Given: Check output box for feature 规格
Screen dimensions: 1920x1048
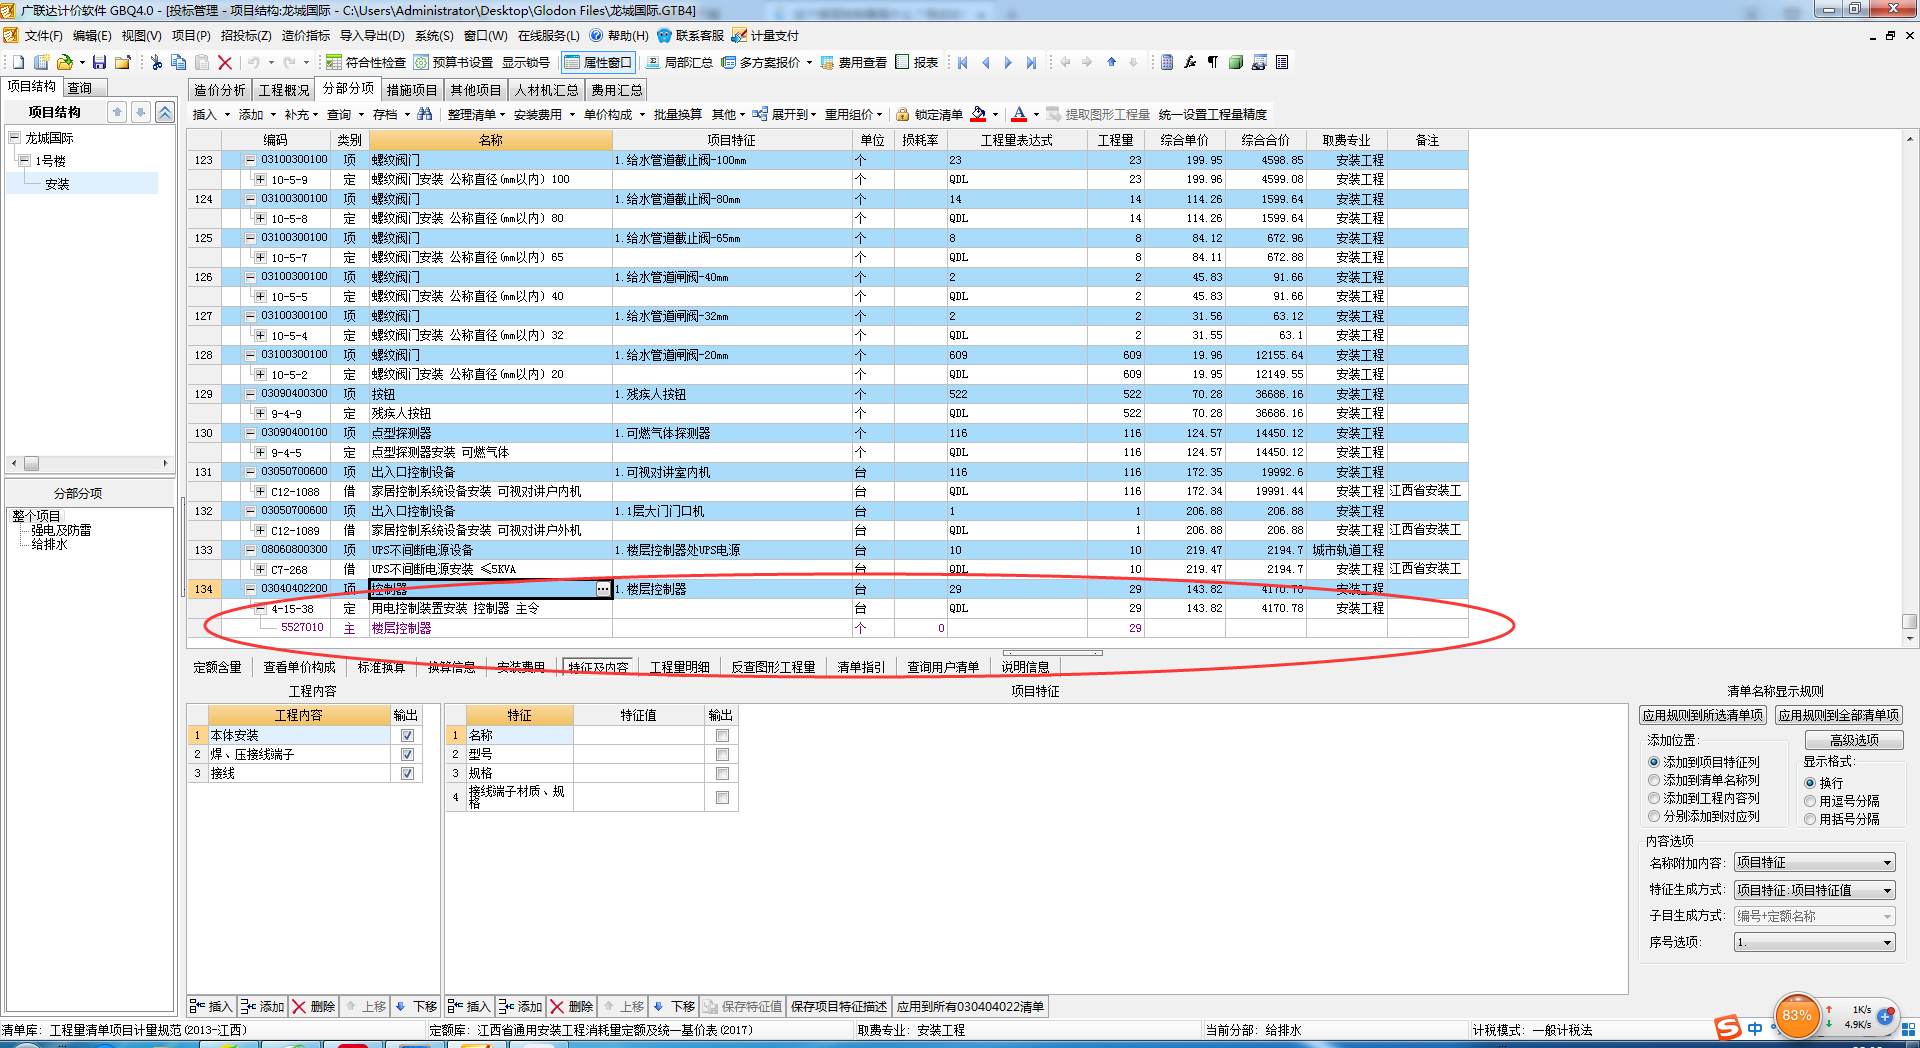Looking at the screenshot, I should pos(722,773).
